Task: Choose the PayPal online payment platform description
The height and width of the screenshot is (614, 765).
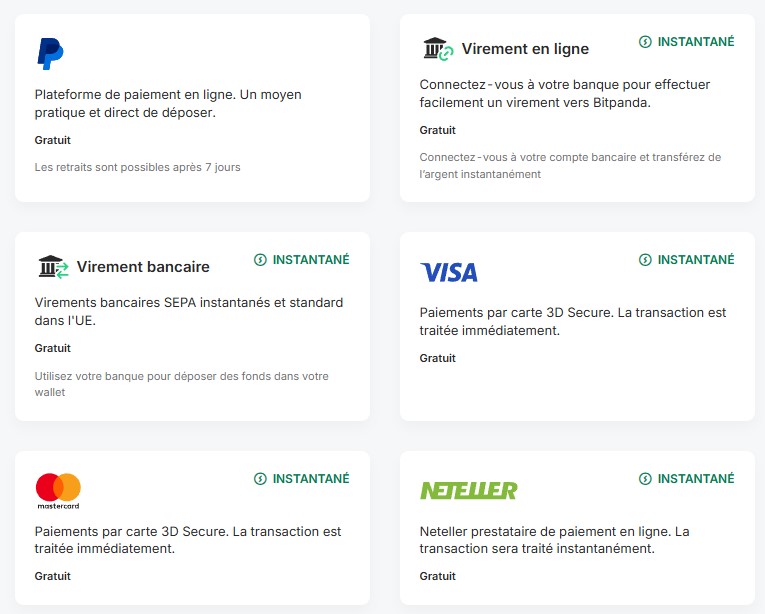Action: point(168,104)
